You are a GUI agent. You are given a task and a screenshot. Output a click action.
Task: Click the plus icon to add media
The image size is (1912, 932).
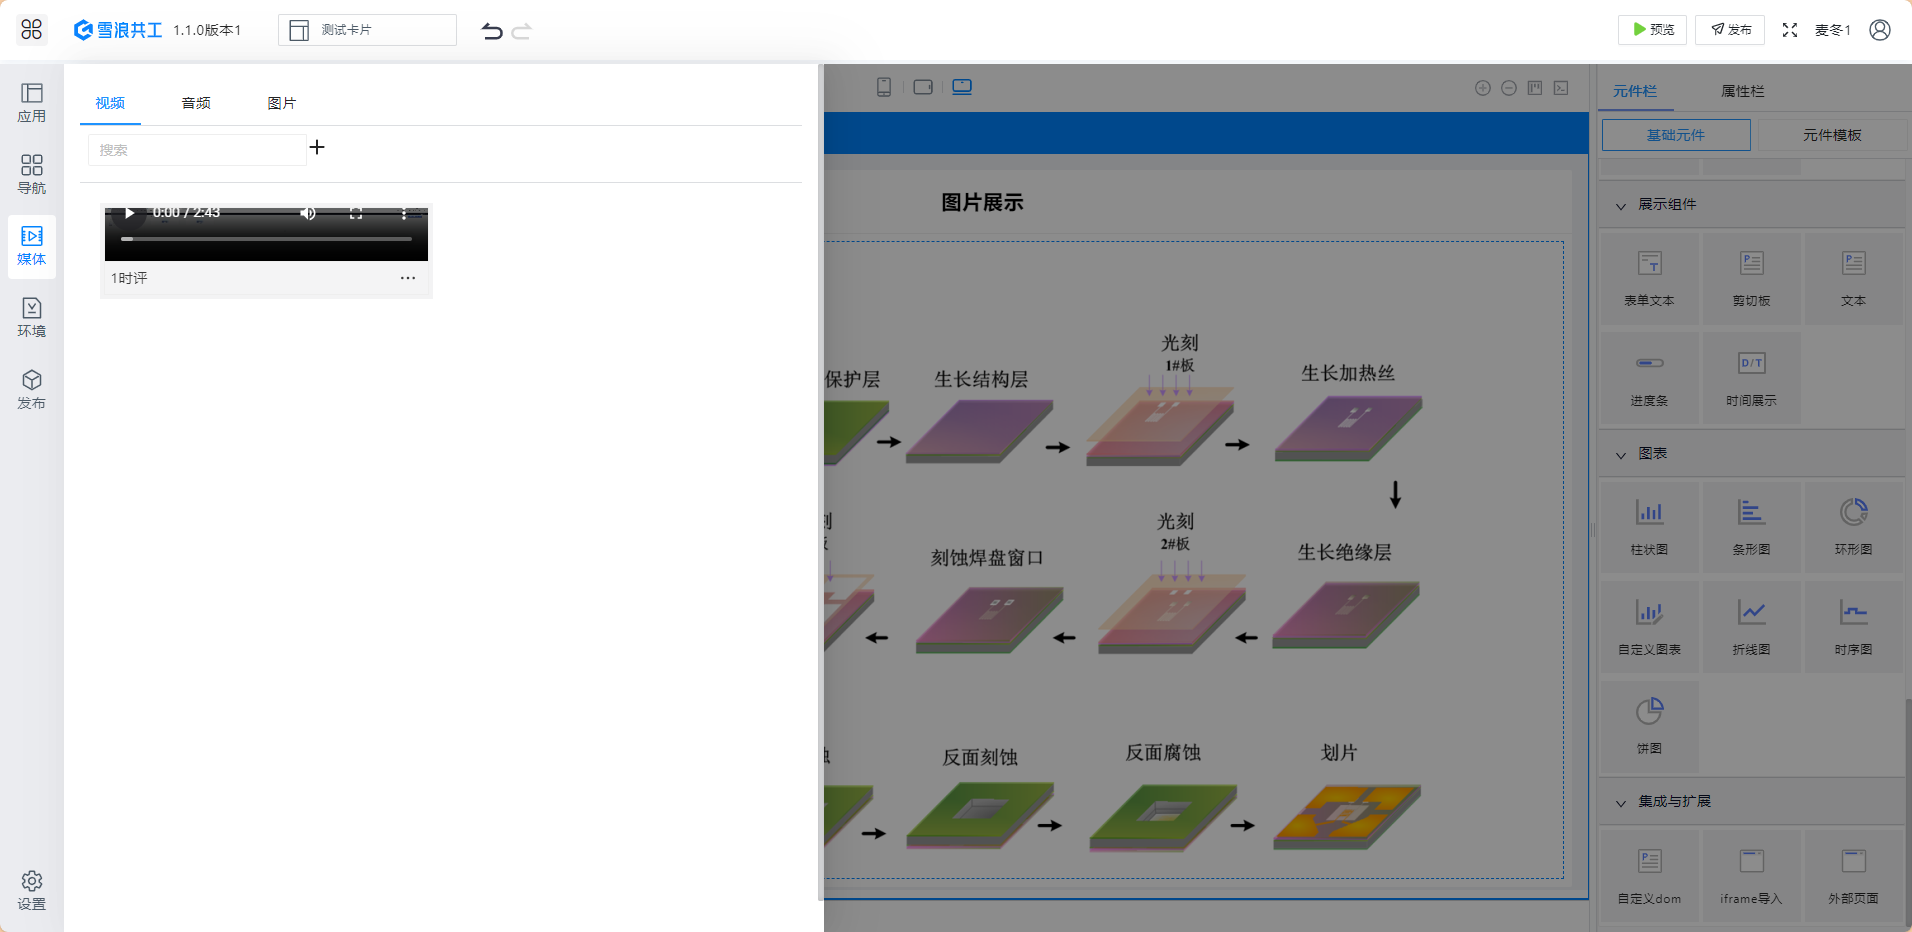click(x=317, y=147)
